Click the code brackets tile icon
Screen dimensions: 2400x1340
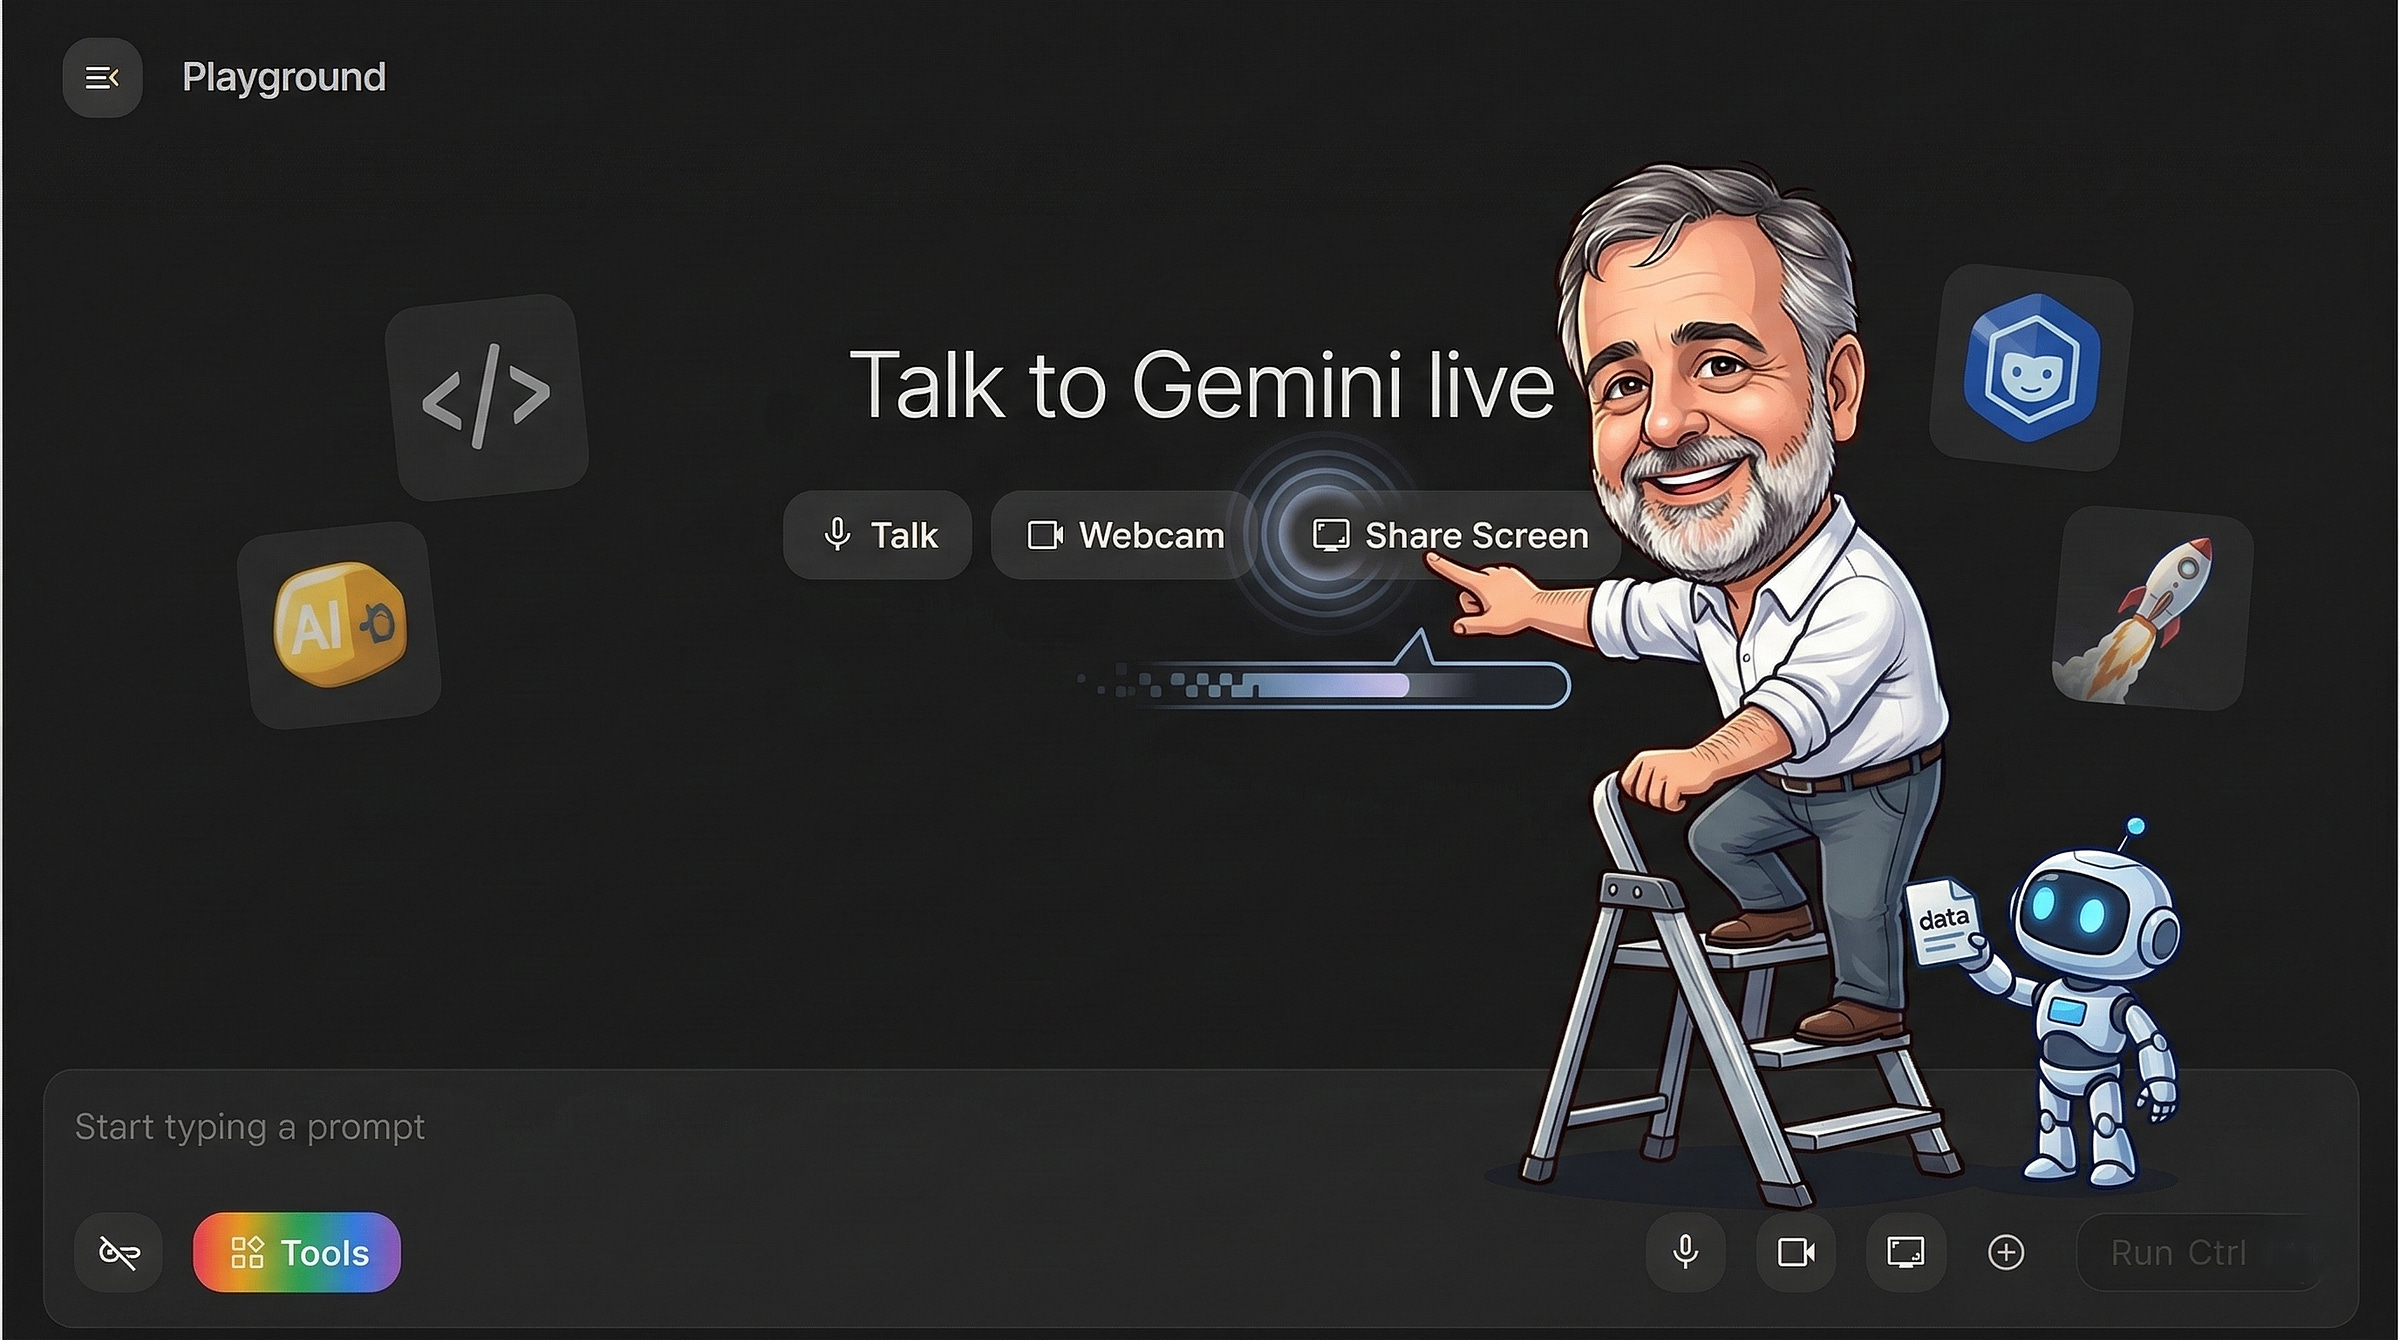(486, 397)
